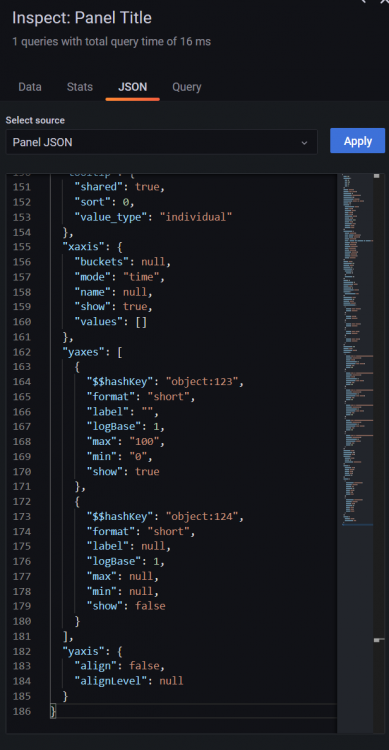Image resolution: width=389 pixels, height=750 pixels.
Task: Click "label": null on line 175
Action: tap(129, 546)
